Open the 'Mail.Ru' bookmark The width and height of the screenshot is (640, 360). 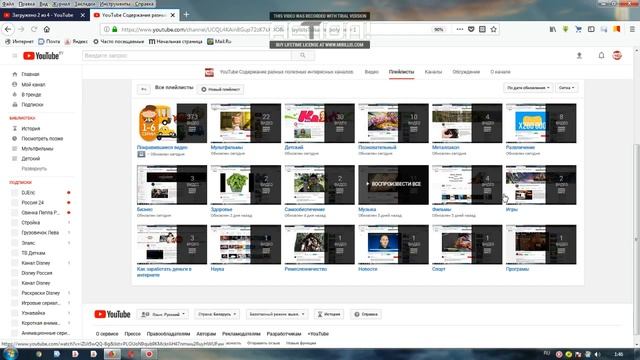(219, 42)
